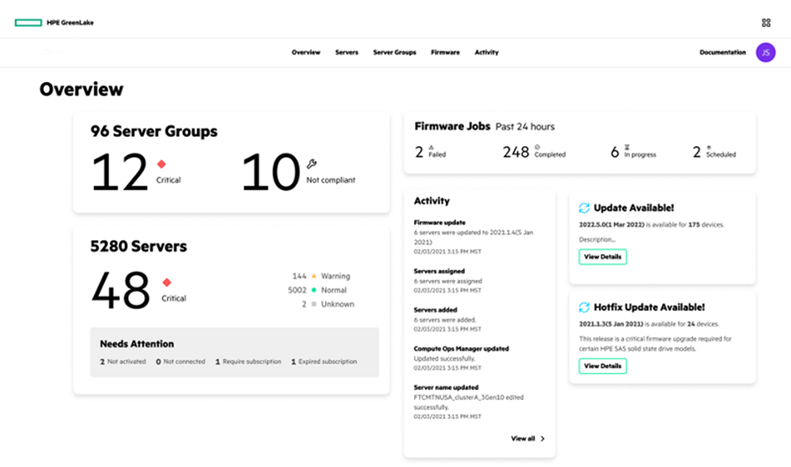The image size is (791, 467).
Task: Switch to the Firmware tab
Action: coord(445,52)
